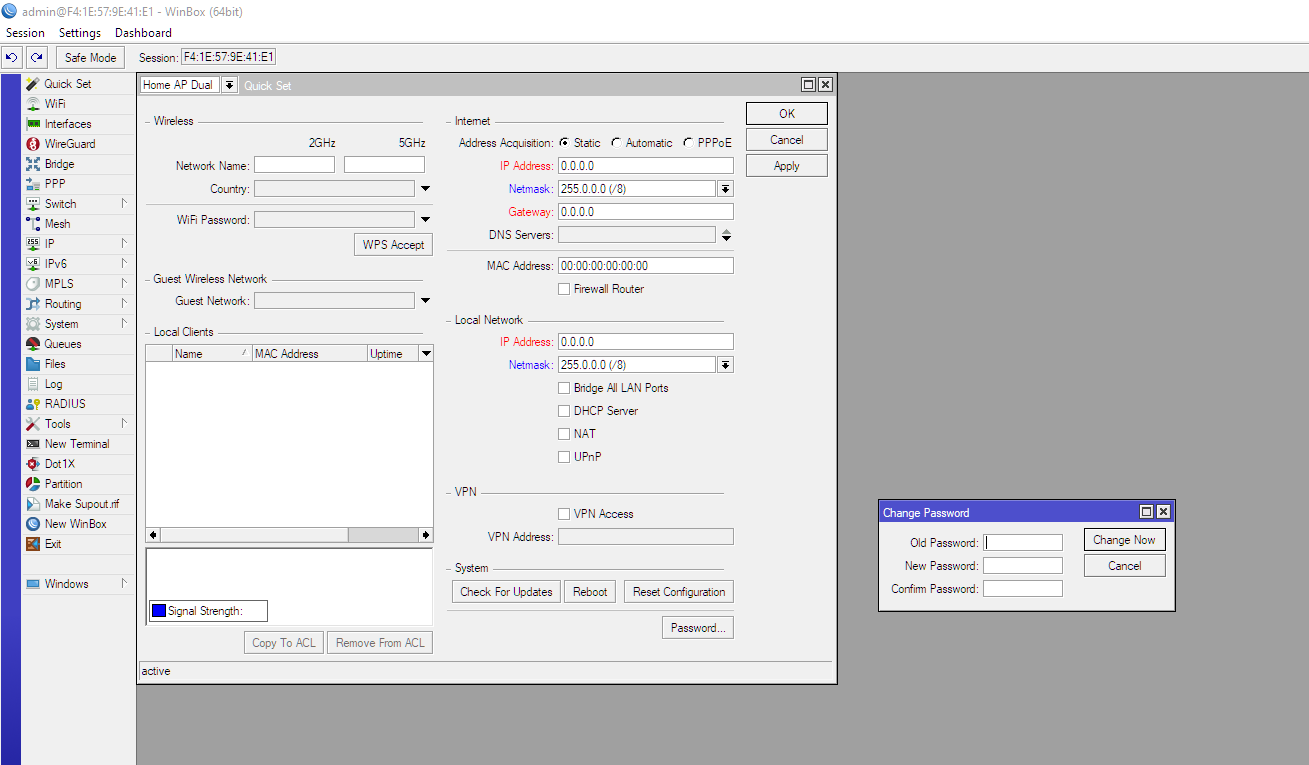Open the Home AP Dual mode dropdown
This screenshot has width=1309, height=765.
click(x=229, y=85)
